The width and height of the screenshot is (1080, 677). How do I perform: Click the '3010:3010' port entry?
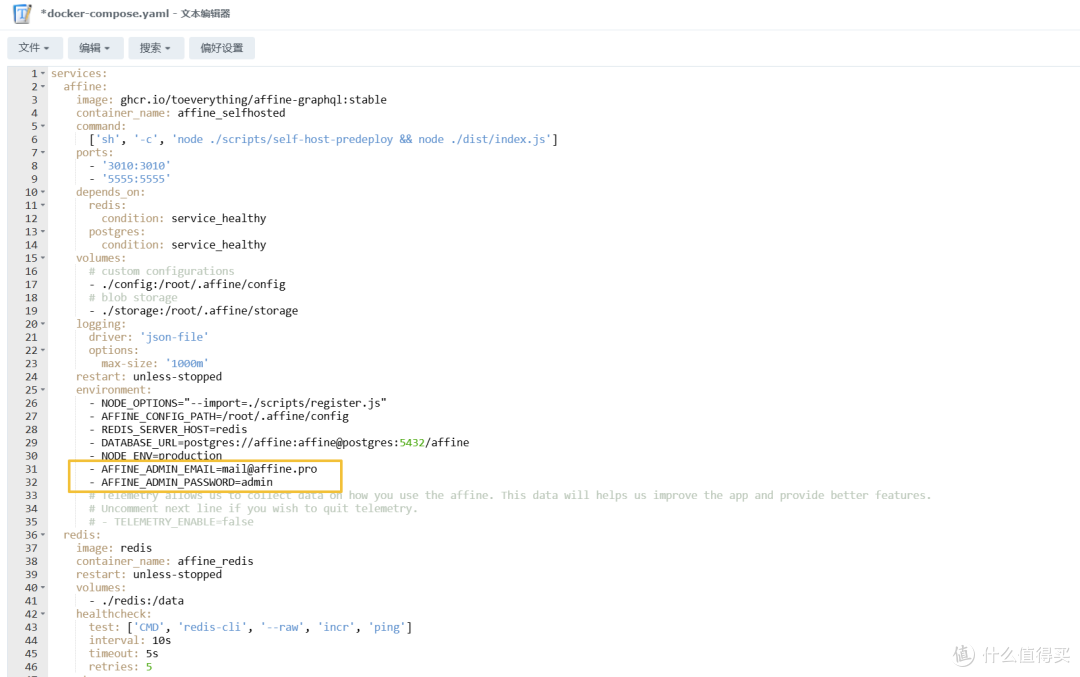[129, 166]
